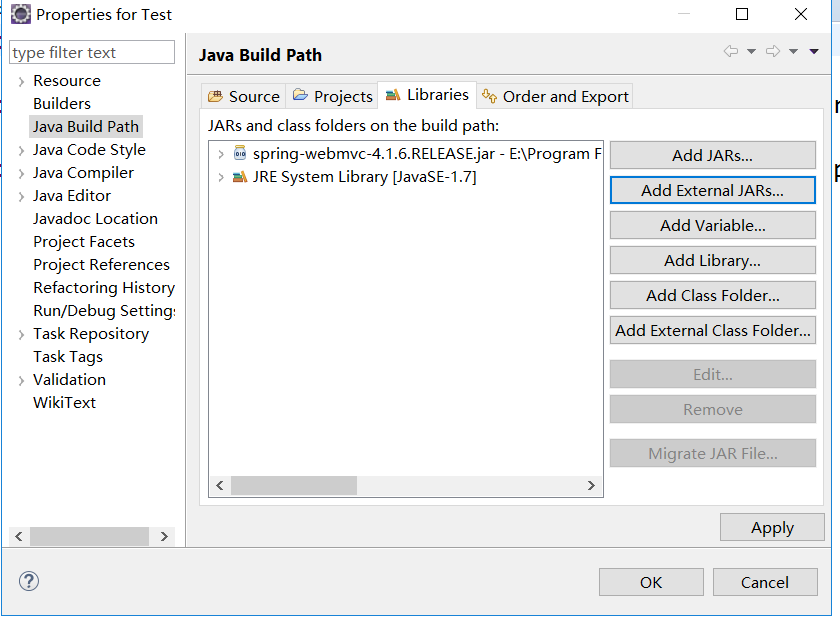Click libraries list horizontal scrollbar thumb
This screenshot has width=840, height=621.
click(294, 485)
